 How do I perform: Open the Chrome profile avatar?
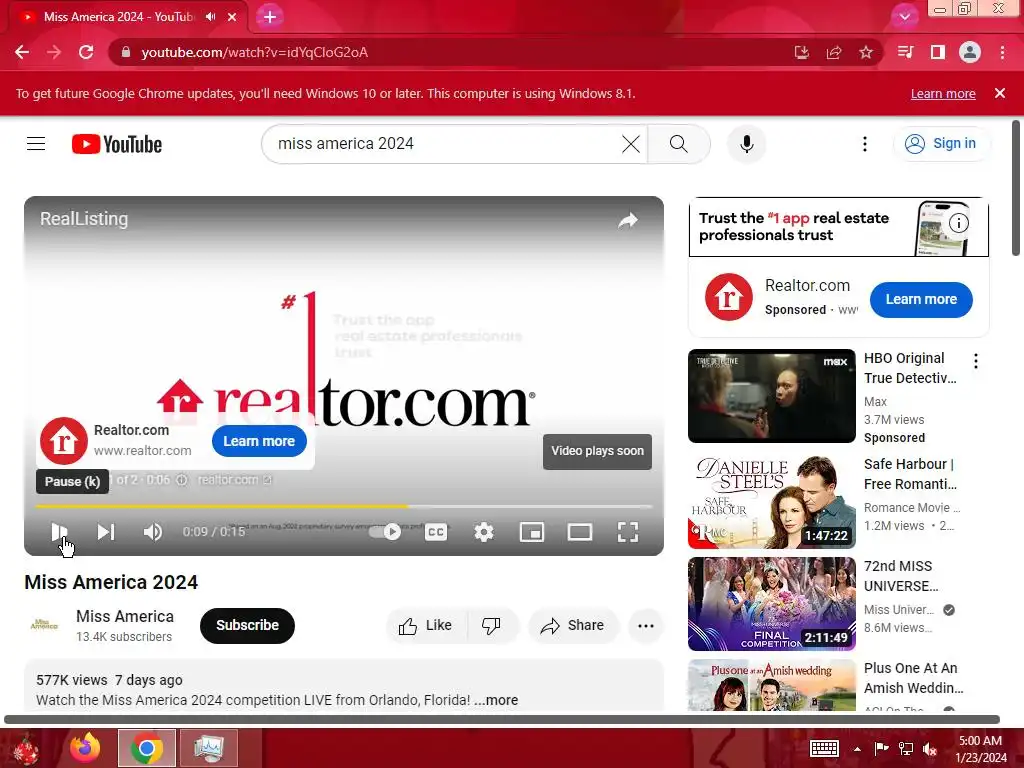[970, 52]
